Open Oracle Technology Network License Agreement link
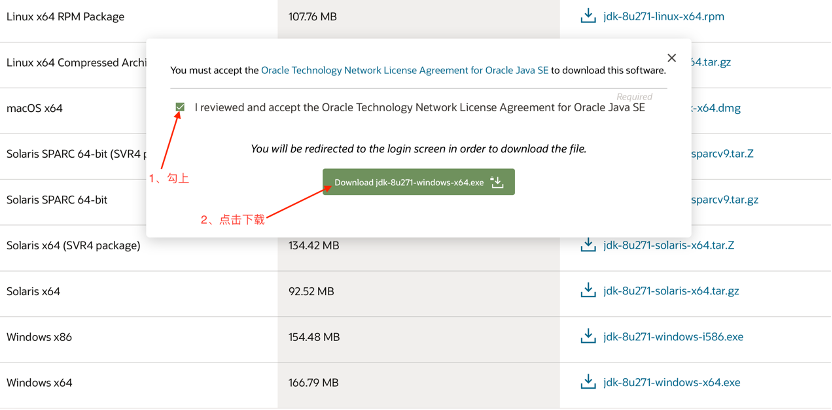 point(404,71)
